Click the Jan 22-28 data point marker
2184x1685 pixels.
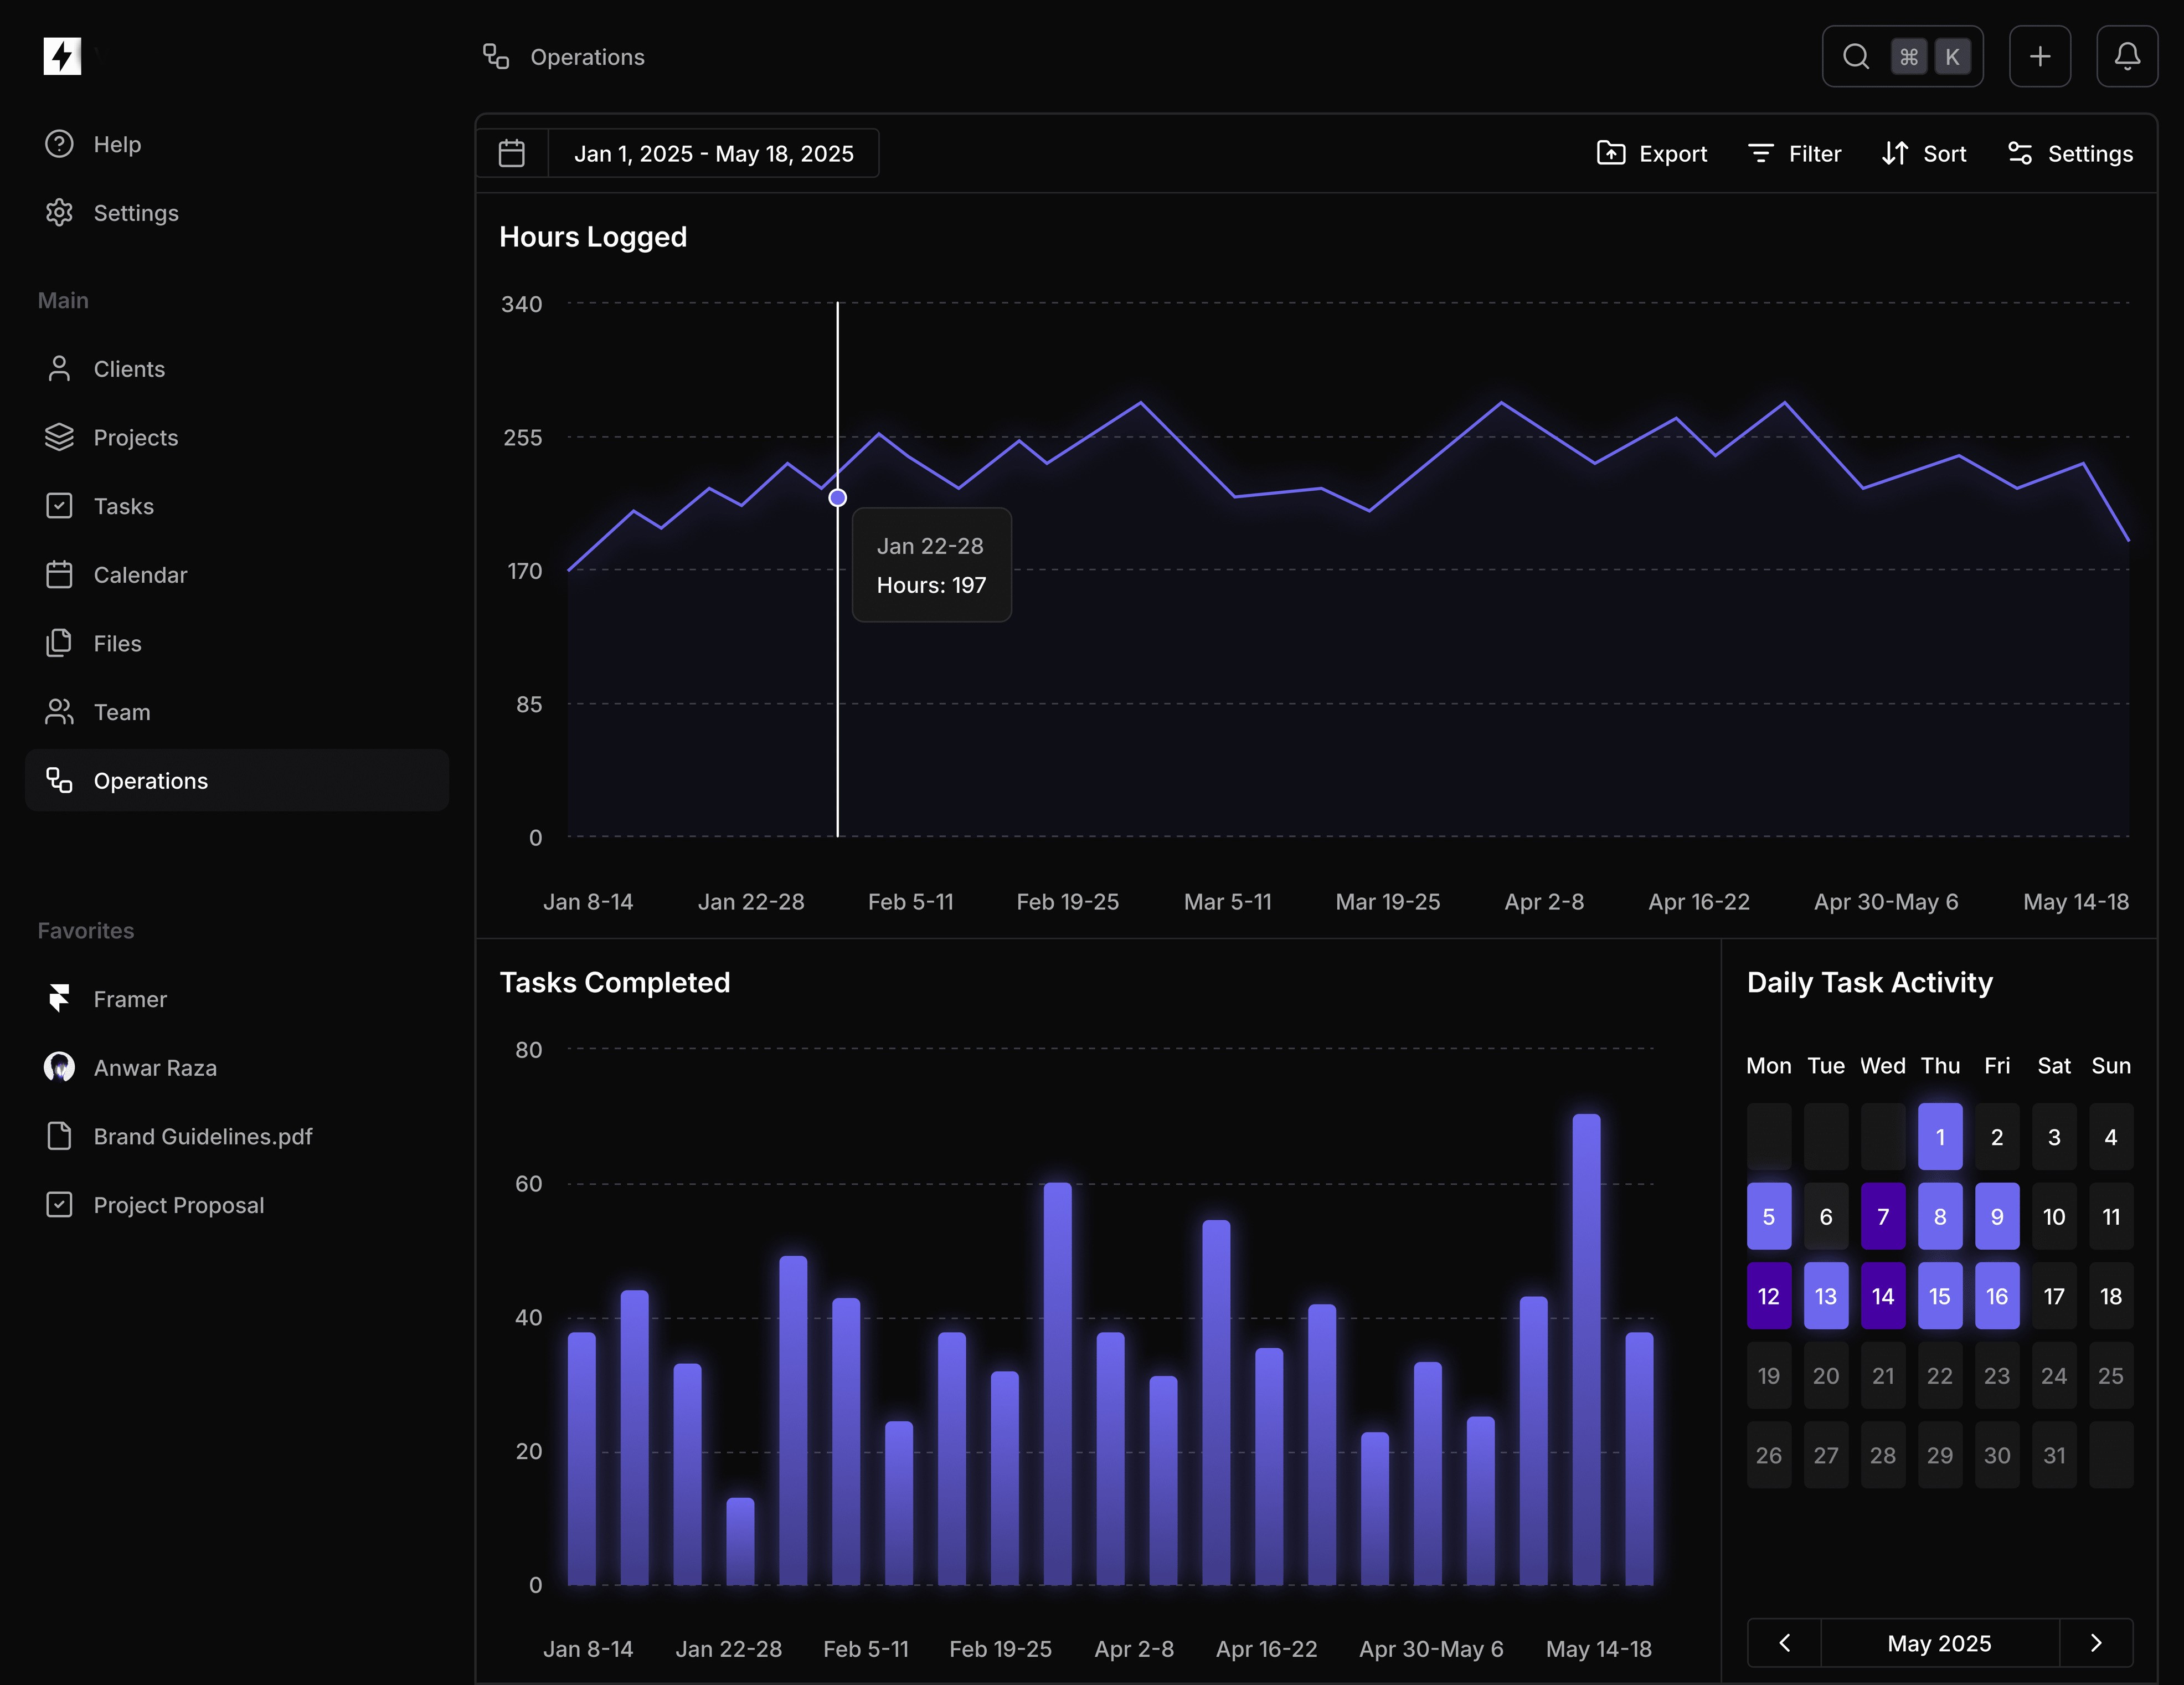tap(838, 497)
